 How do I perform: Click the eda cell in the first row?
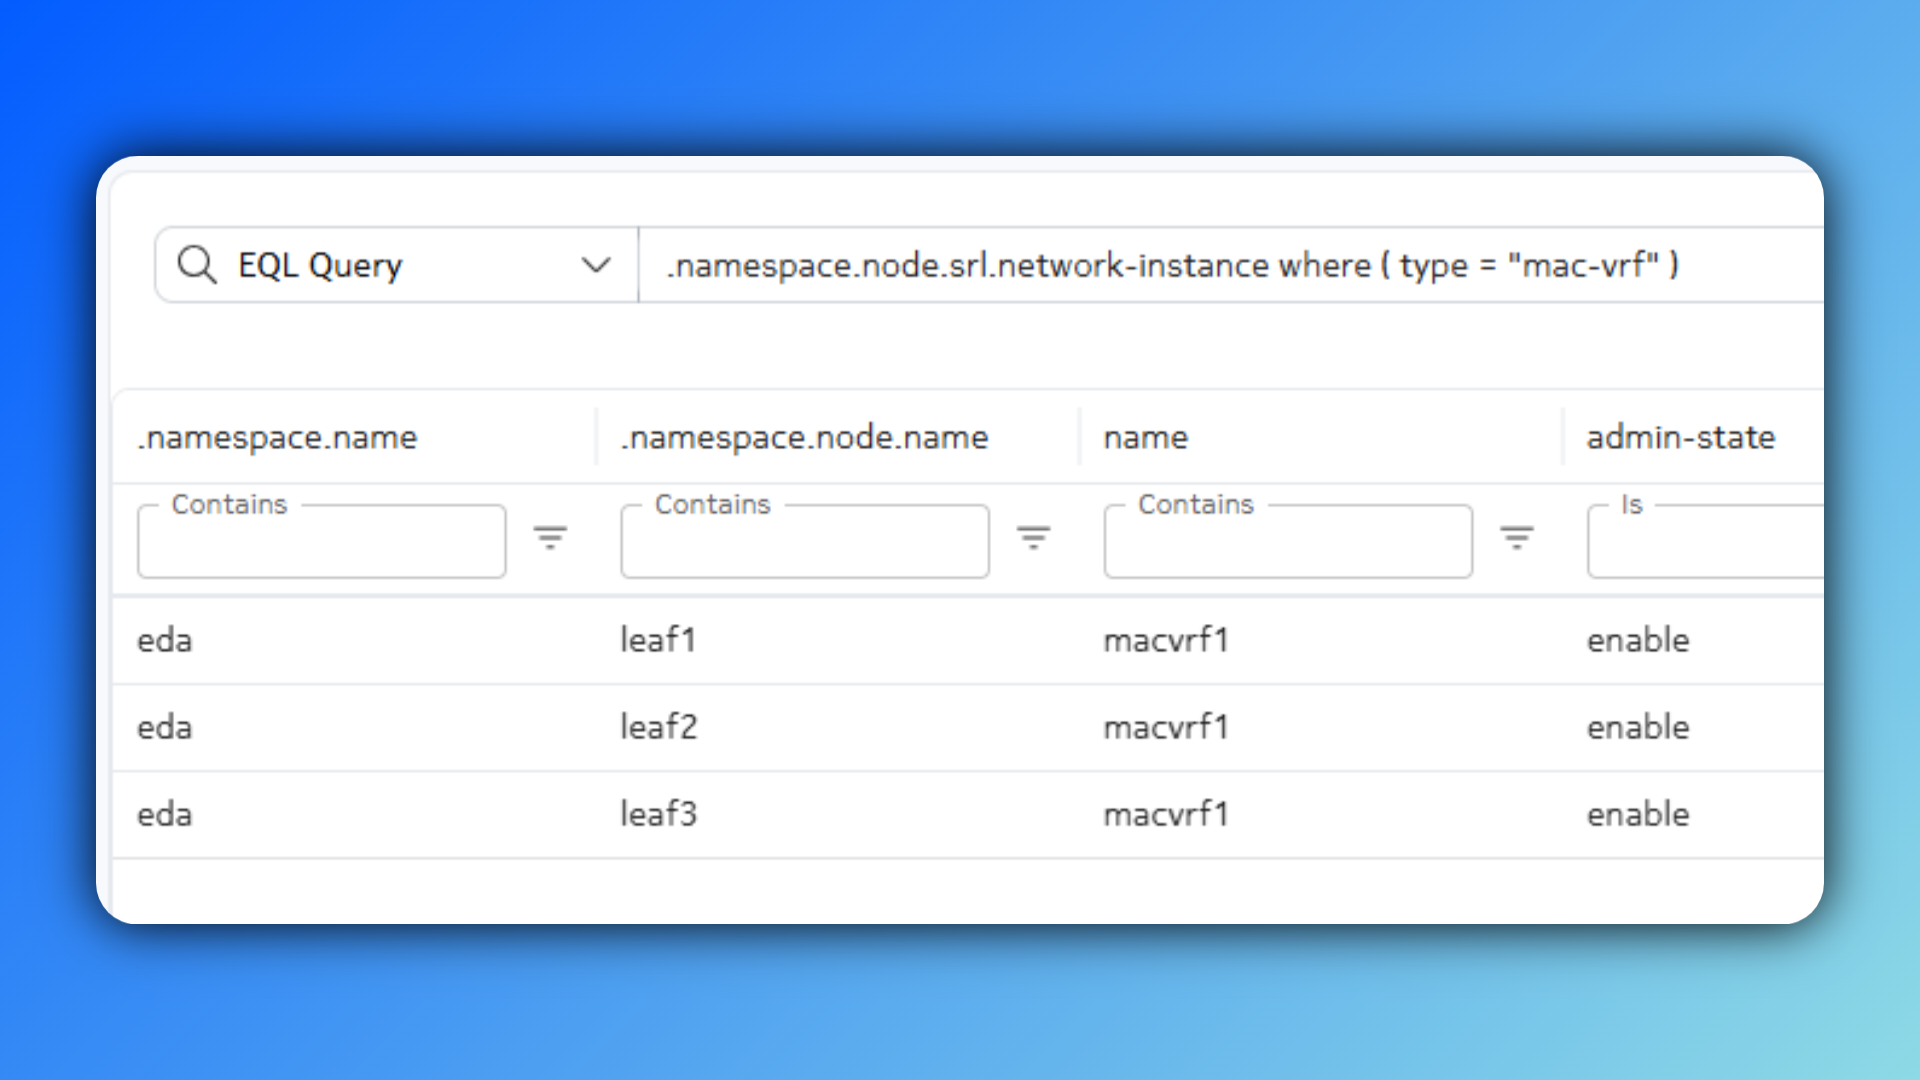click(x=164, y=640)
